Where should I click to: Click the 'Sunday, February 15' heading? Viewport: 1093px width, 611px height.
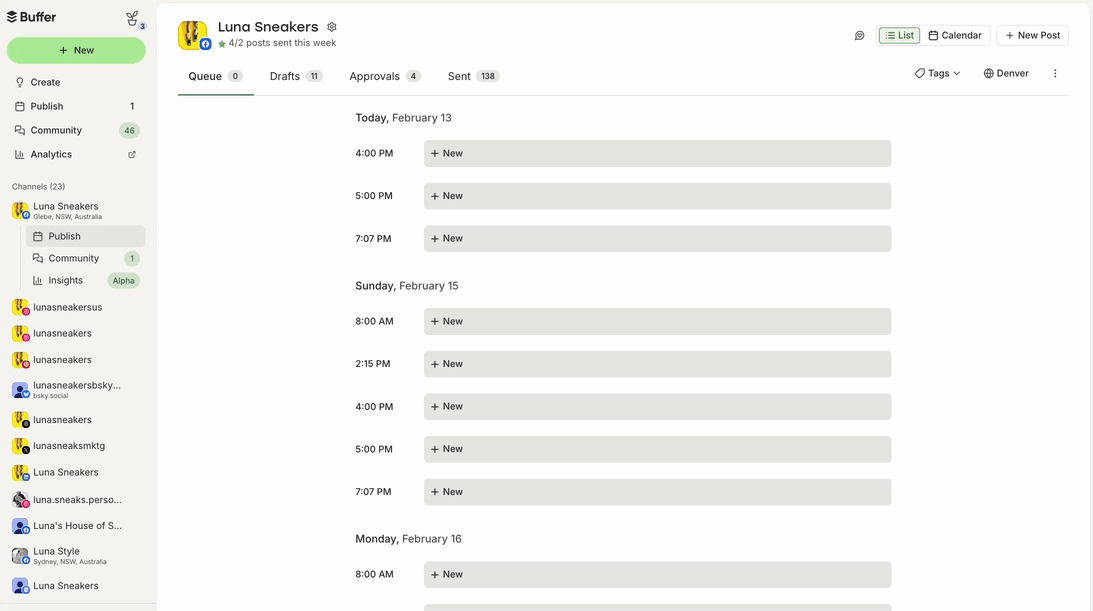[407, 286]
